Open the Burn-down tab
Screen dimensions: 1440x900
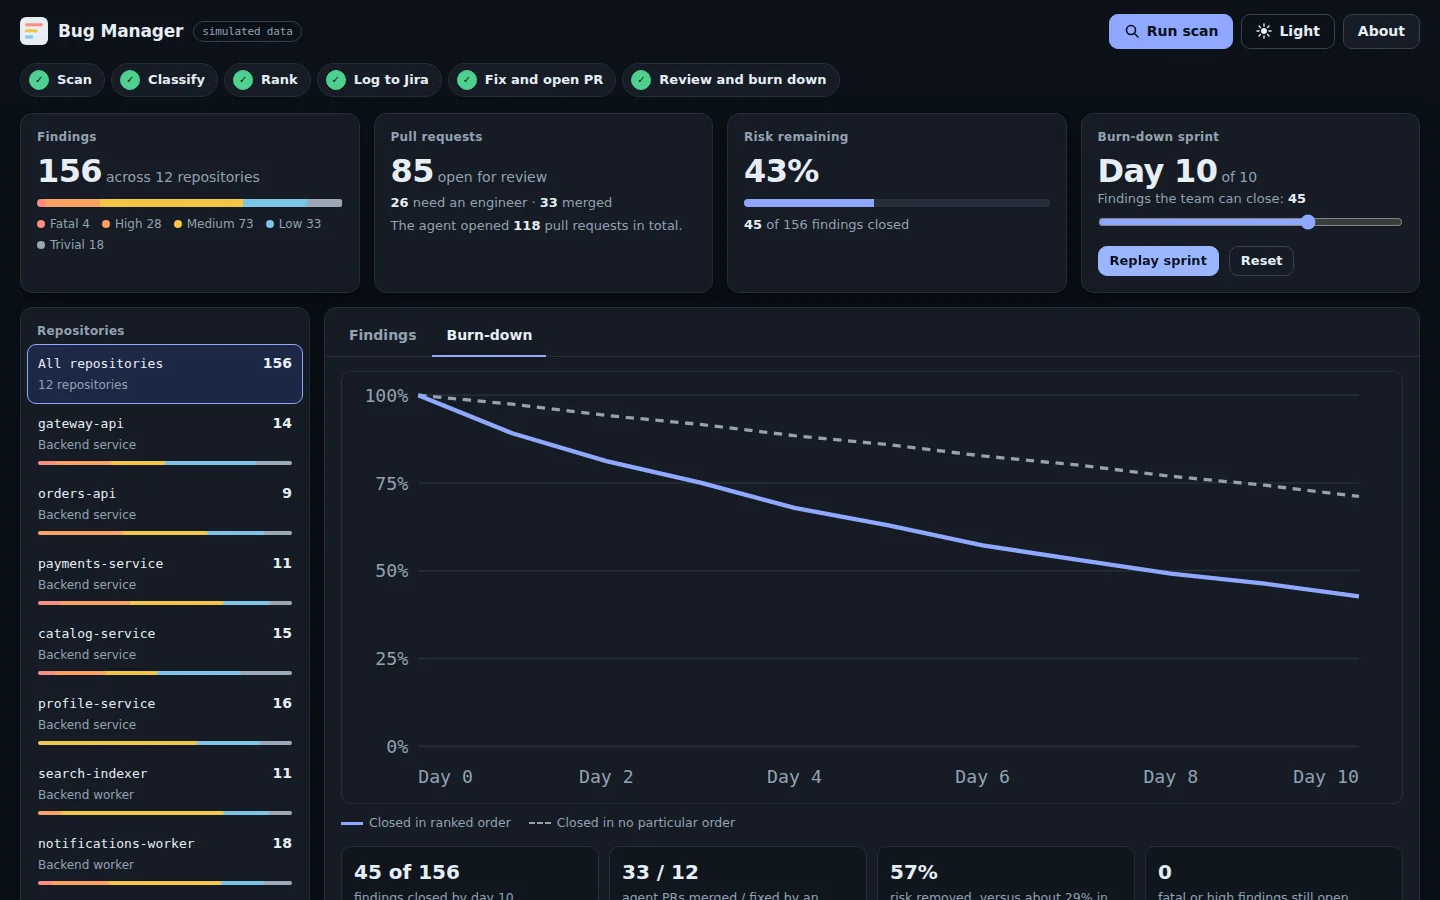point(489,335)
